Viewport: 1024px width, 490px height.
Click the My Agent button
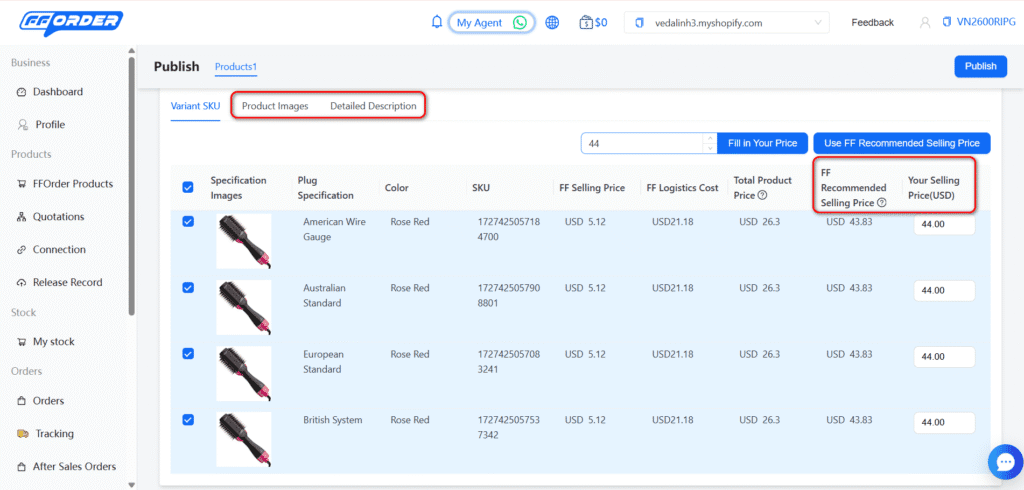coord(491,23)
